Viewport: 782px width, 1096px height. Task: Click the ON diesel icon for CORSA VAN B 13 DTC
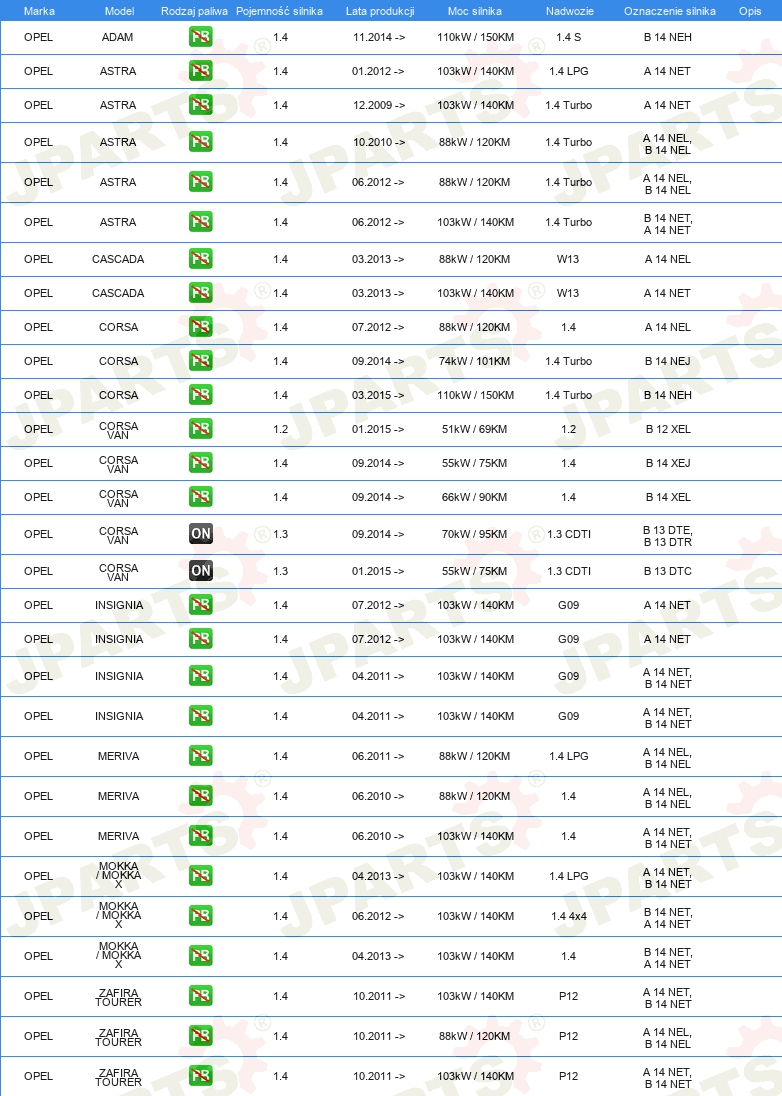201,571
